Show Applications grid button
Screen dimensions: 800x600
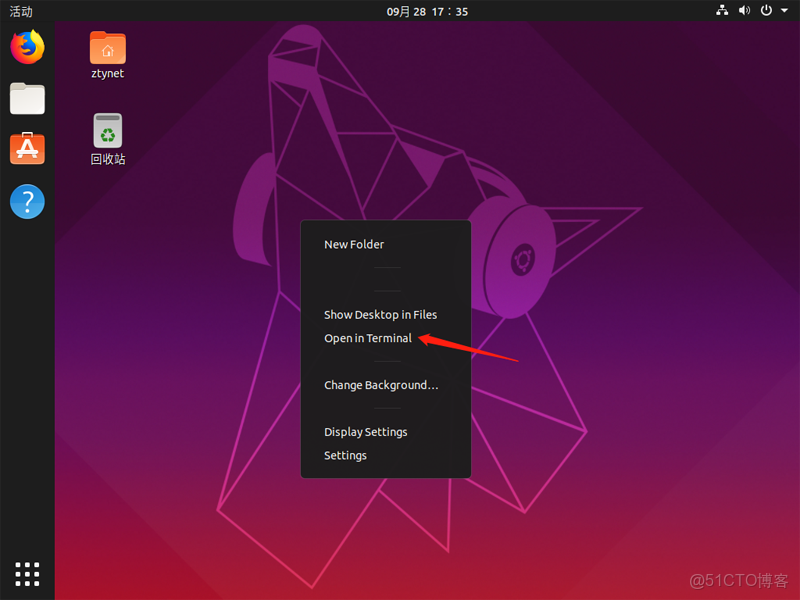pos(28,574)
